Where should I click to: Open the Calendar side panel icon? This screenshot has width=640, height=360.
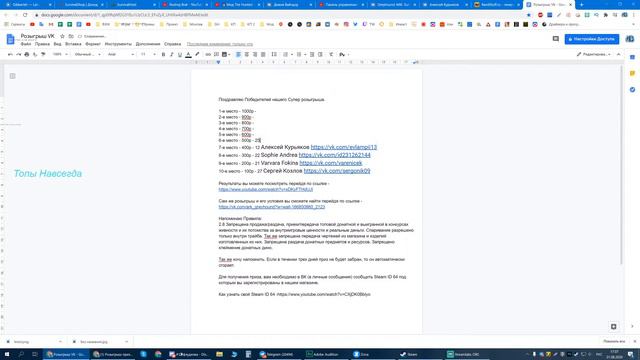(632, 57)
